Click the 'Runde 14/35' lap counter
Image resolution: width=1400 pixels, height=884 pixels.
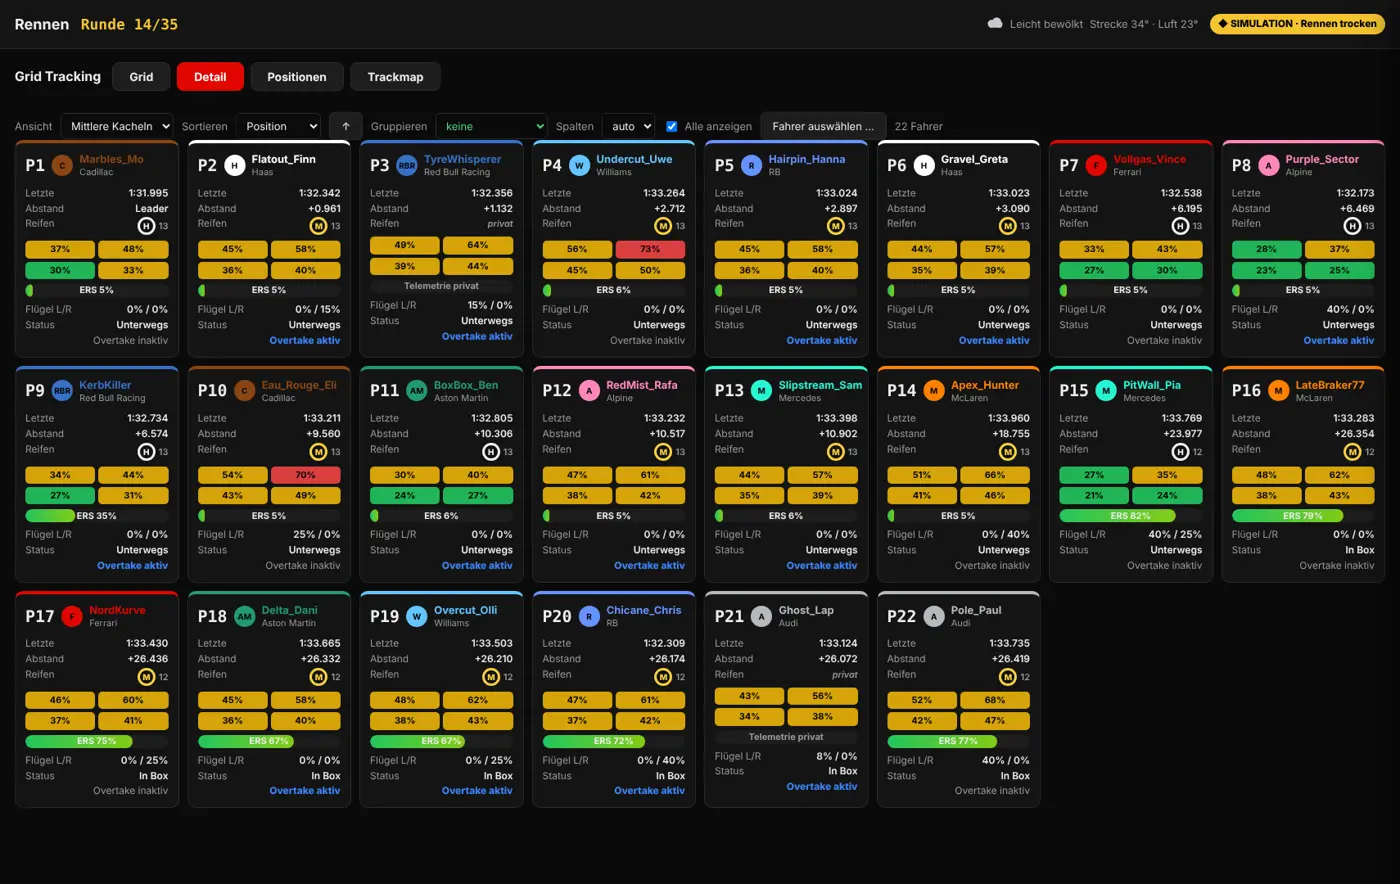[129, 24]
